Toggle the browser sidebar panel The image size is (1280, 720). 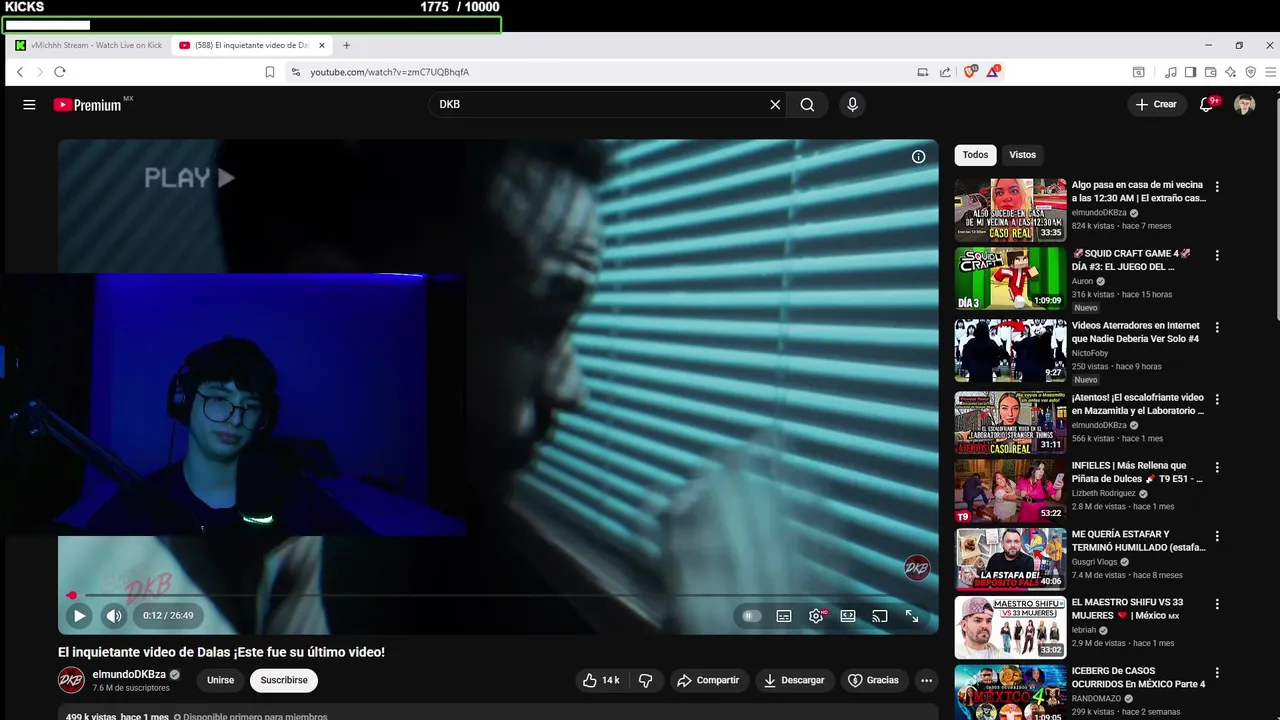coord(1190,72)
